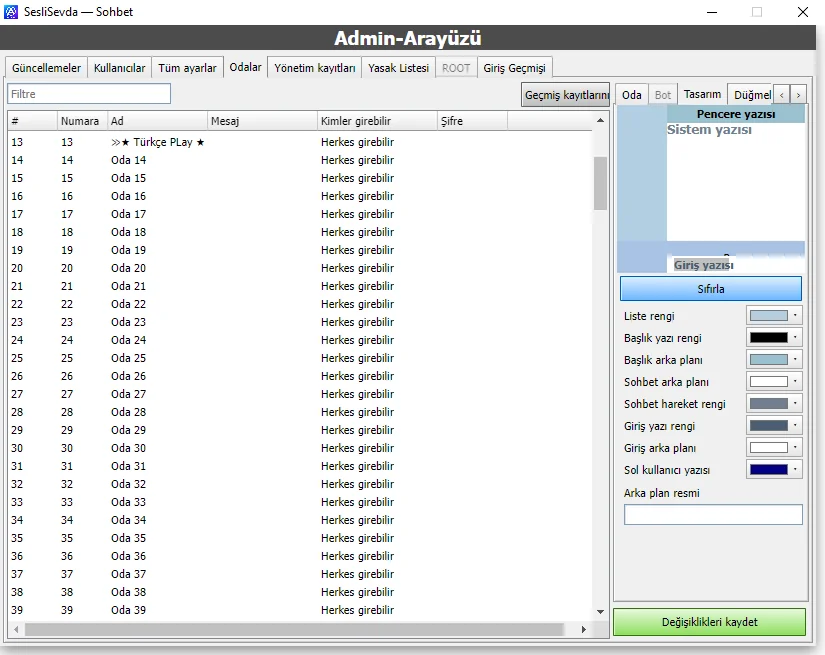Select the Oda 39 row
This screenshot has width=825, height=655.
pyautogui.click(x=300, y=610)
